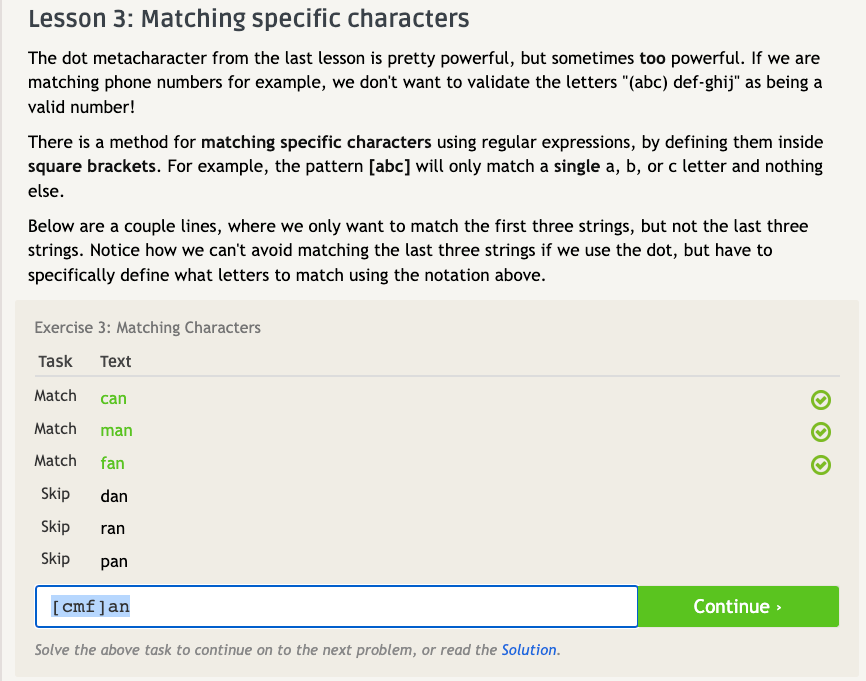
Task: Click the "dan" skip text
Action: (114, 496)
